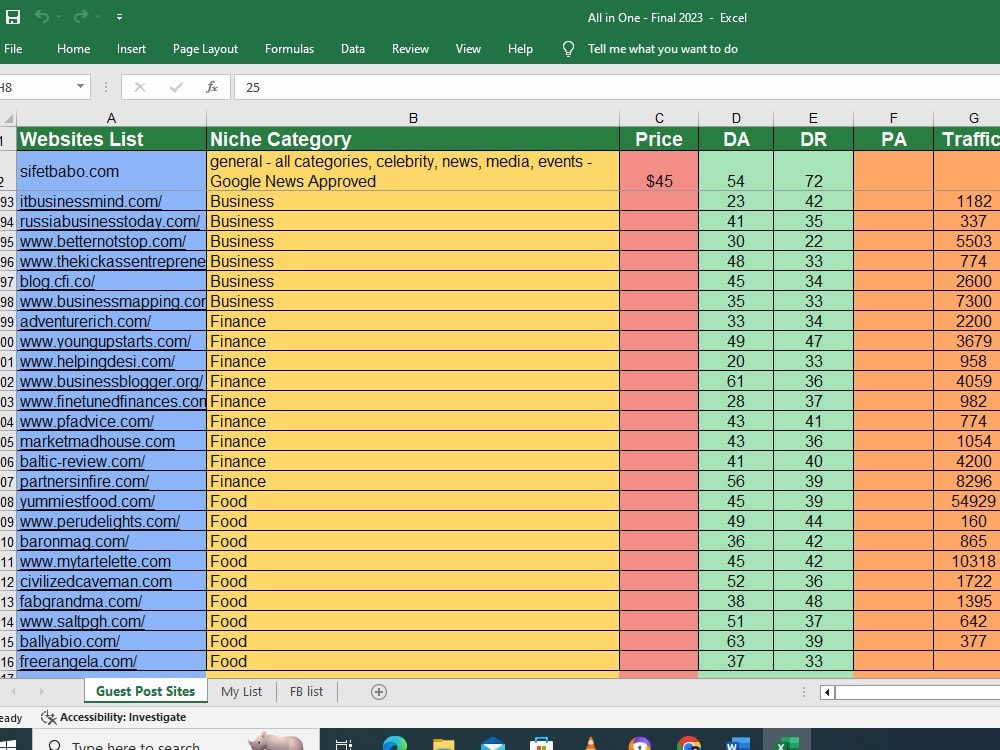Select the Guest Post Sites sheet tab
1000x750 pixels.
point(145,691)
